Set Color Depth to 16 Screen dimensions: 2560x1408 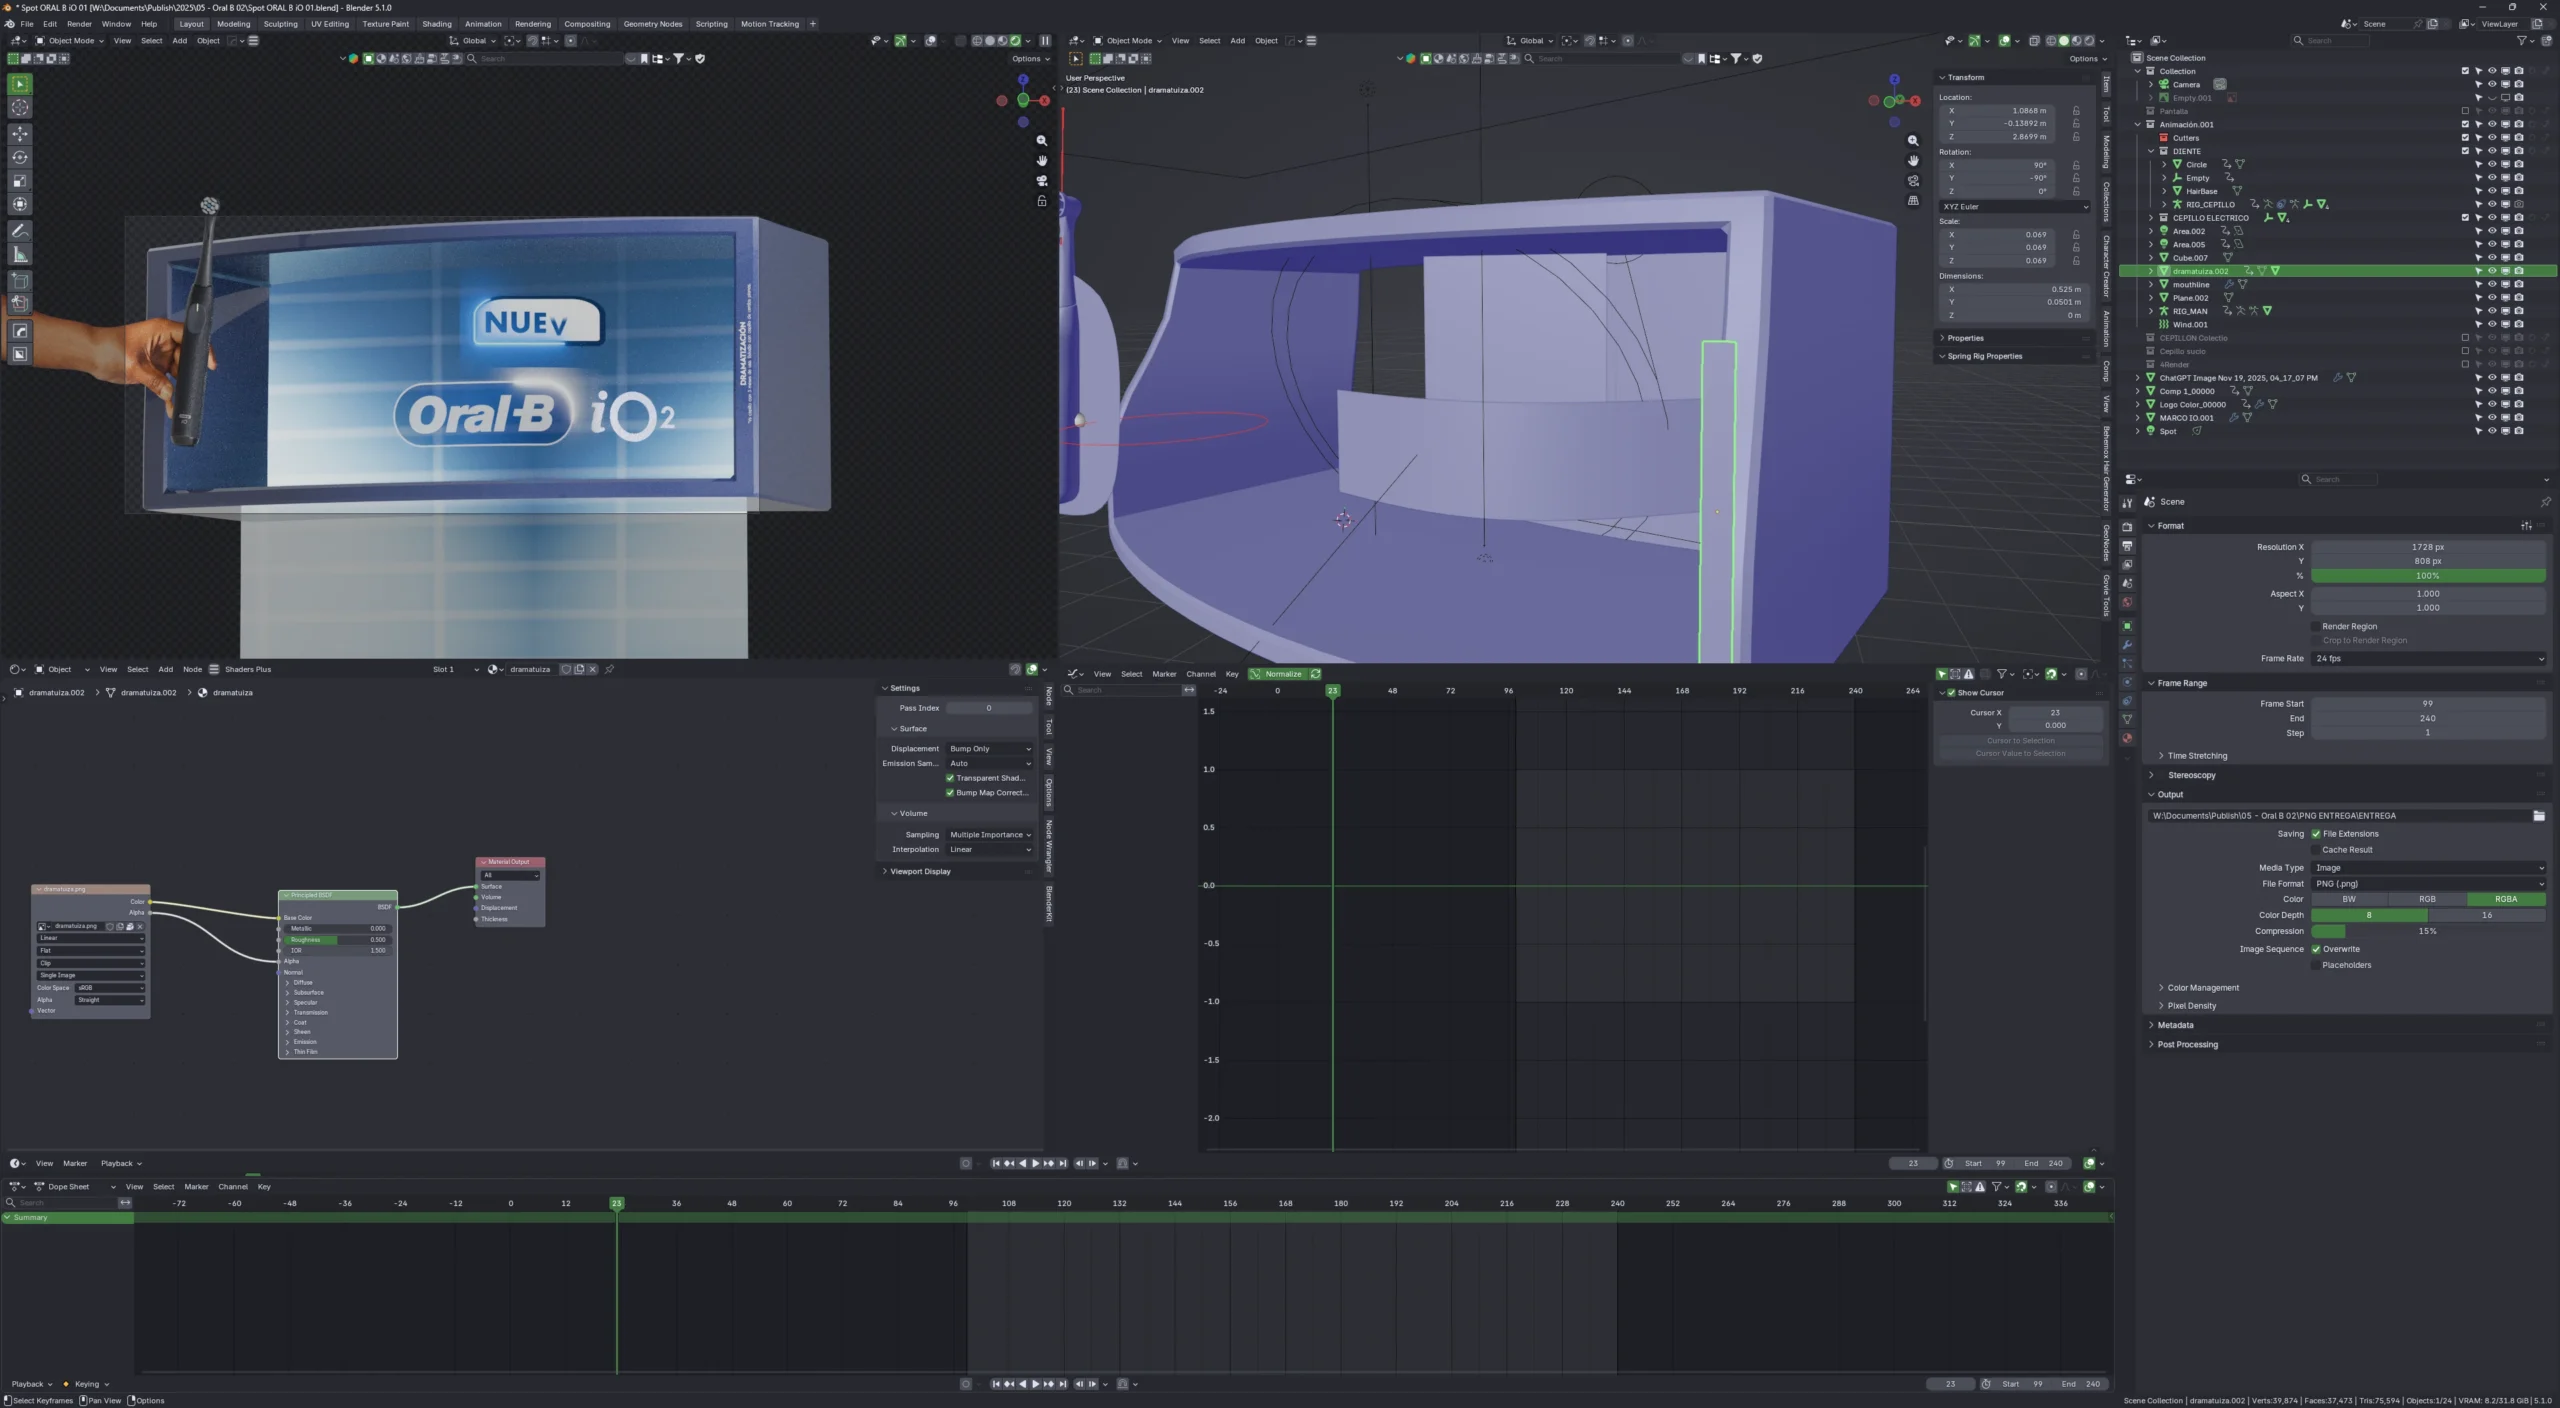[x=2487, y=916]
